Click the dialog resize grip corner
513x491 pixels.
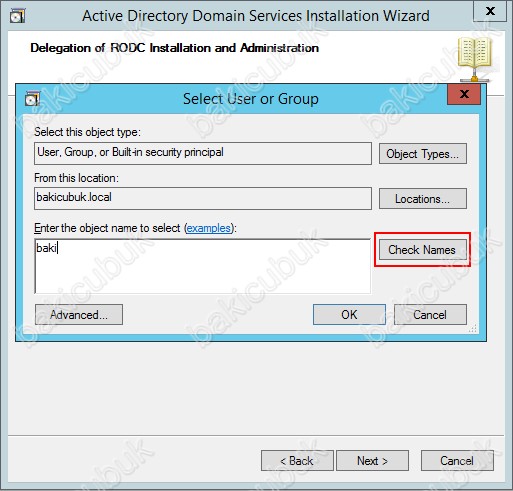(473, 329)
